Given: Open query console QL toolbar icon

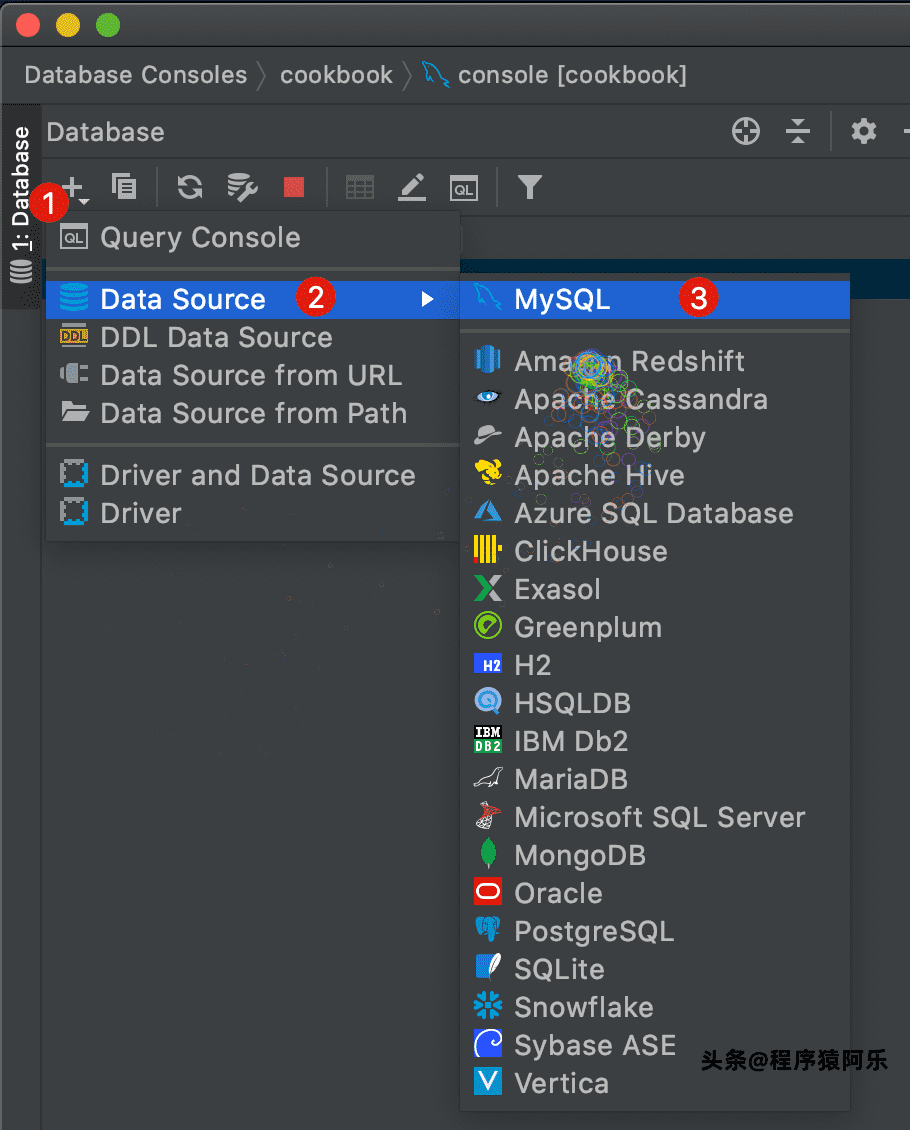Looking at the screenshot, I should (463, 188).
